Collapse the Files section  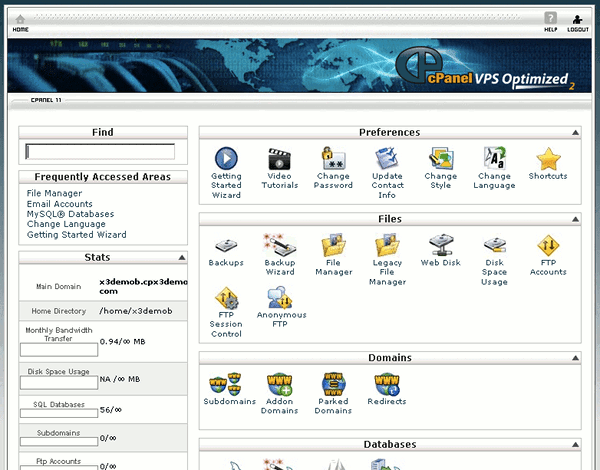[575, 219]
